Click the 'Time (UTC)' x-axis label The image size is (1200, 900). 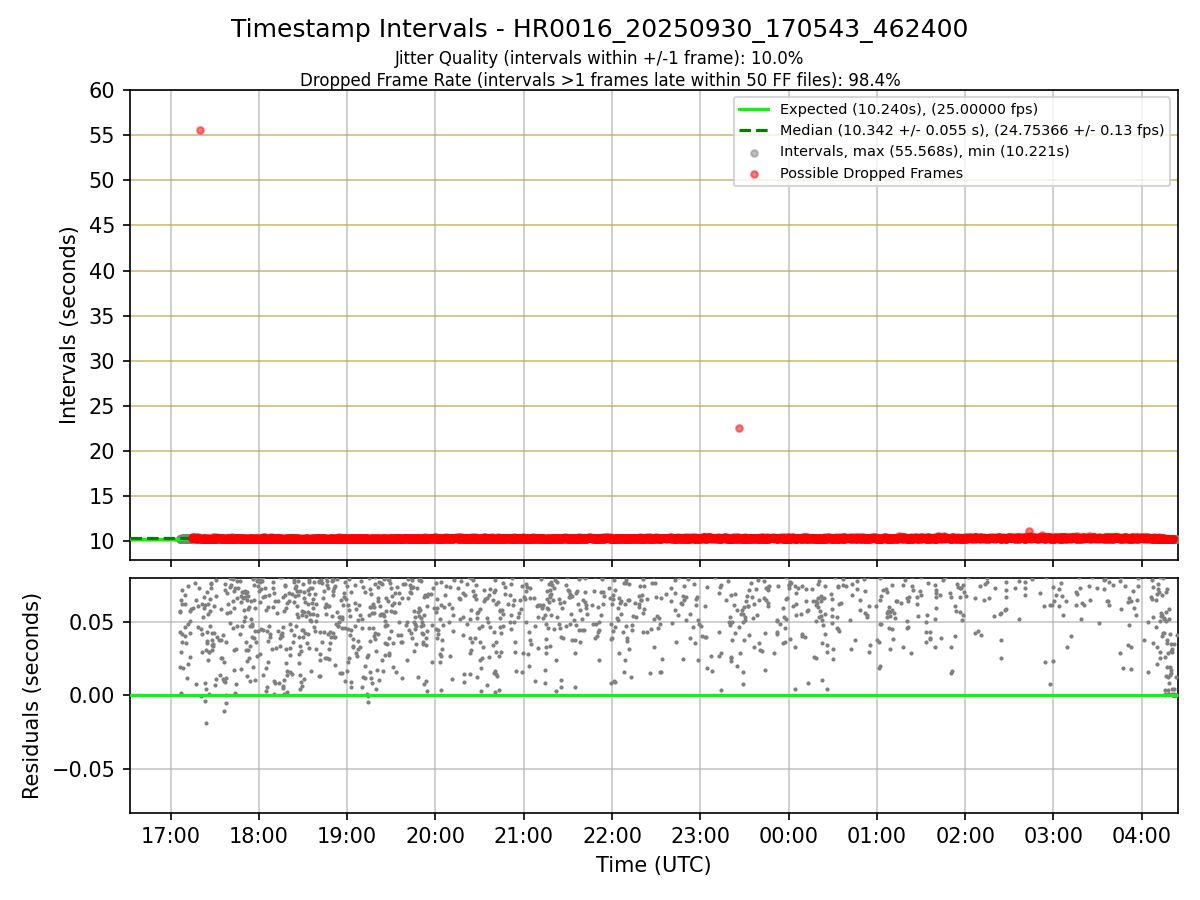(x=653, y=865)
